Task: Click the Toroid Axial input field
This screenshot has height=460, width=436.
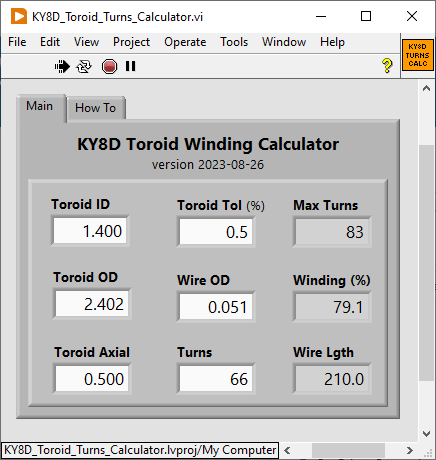Action: tap(92, 379)
